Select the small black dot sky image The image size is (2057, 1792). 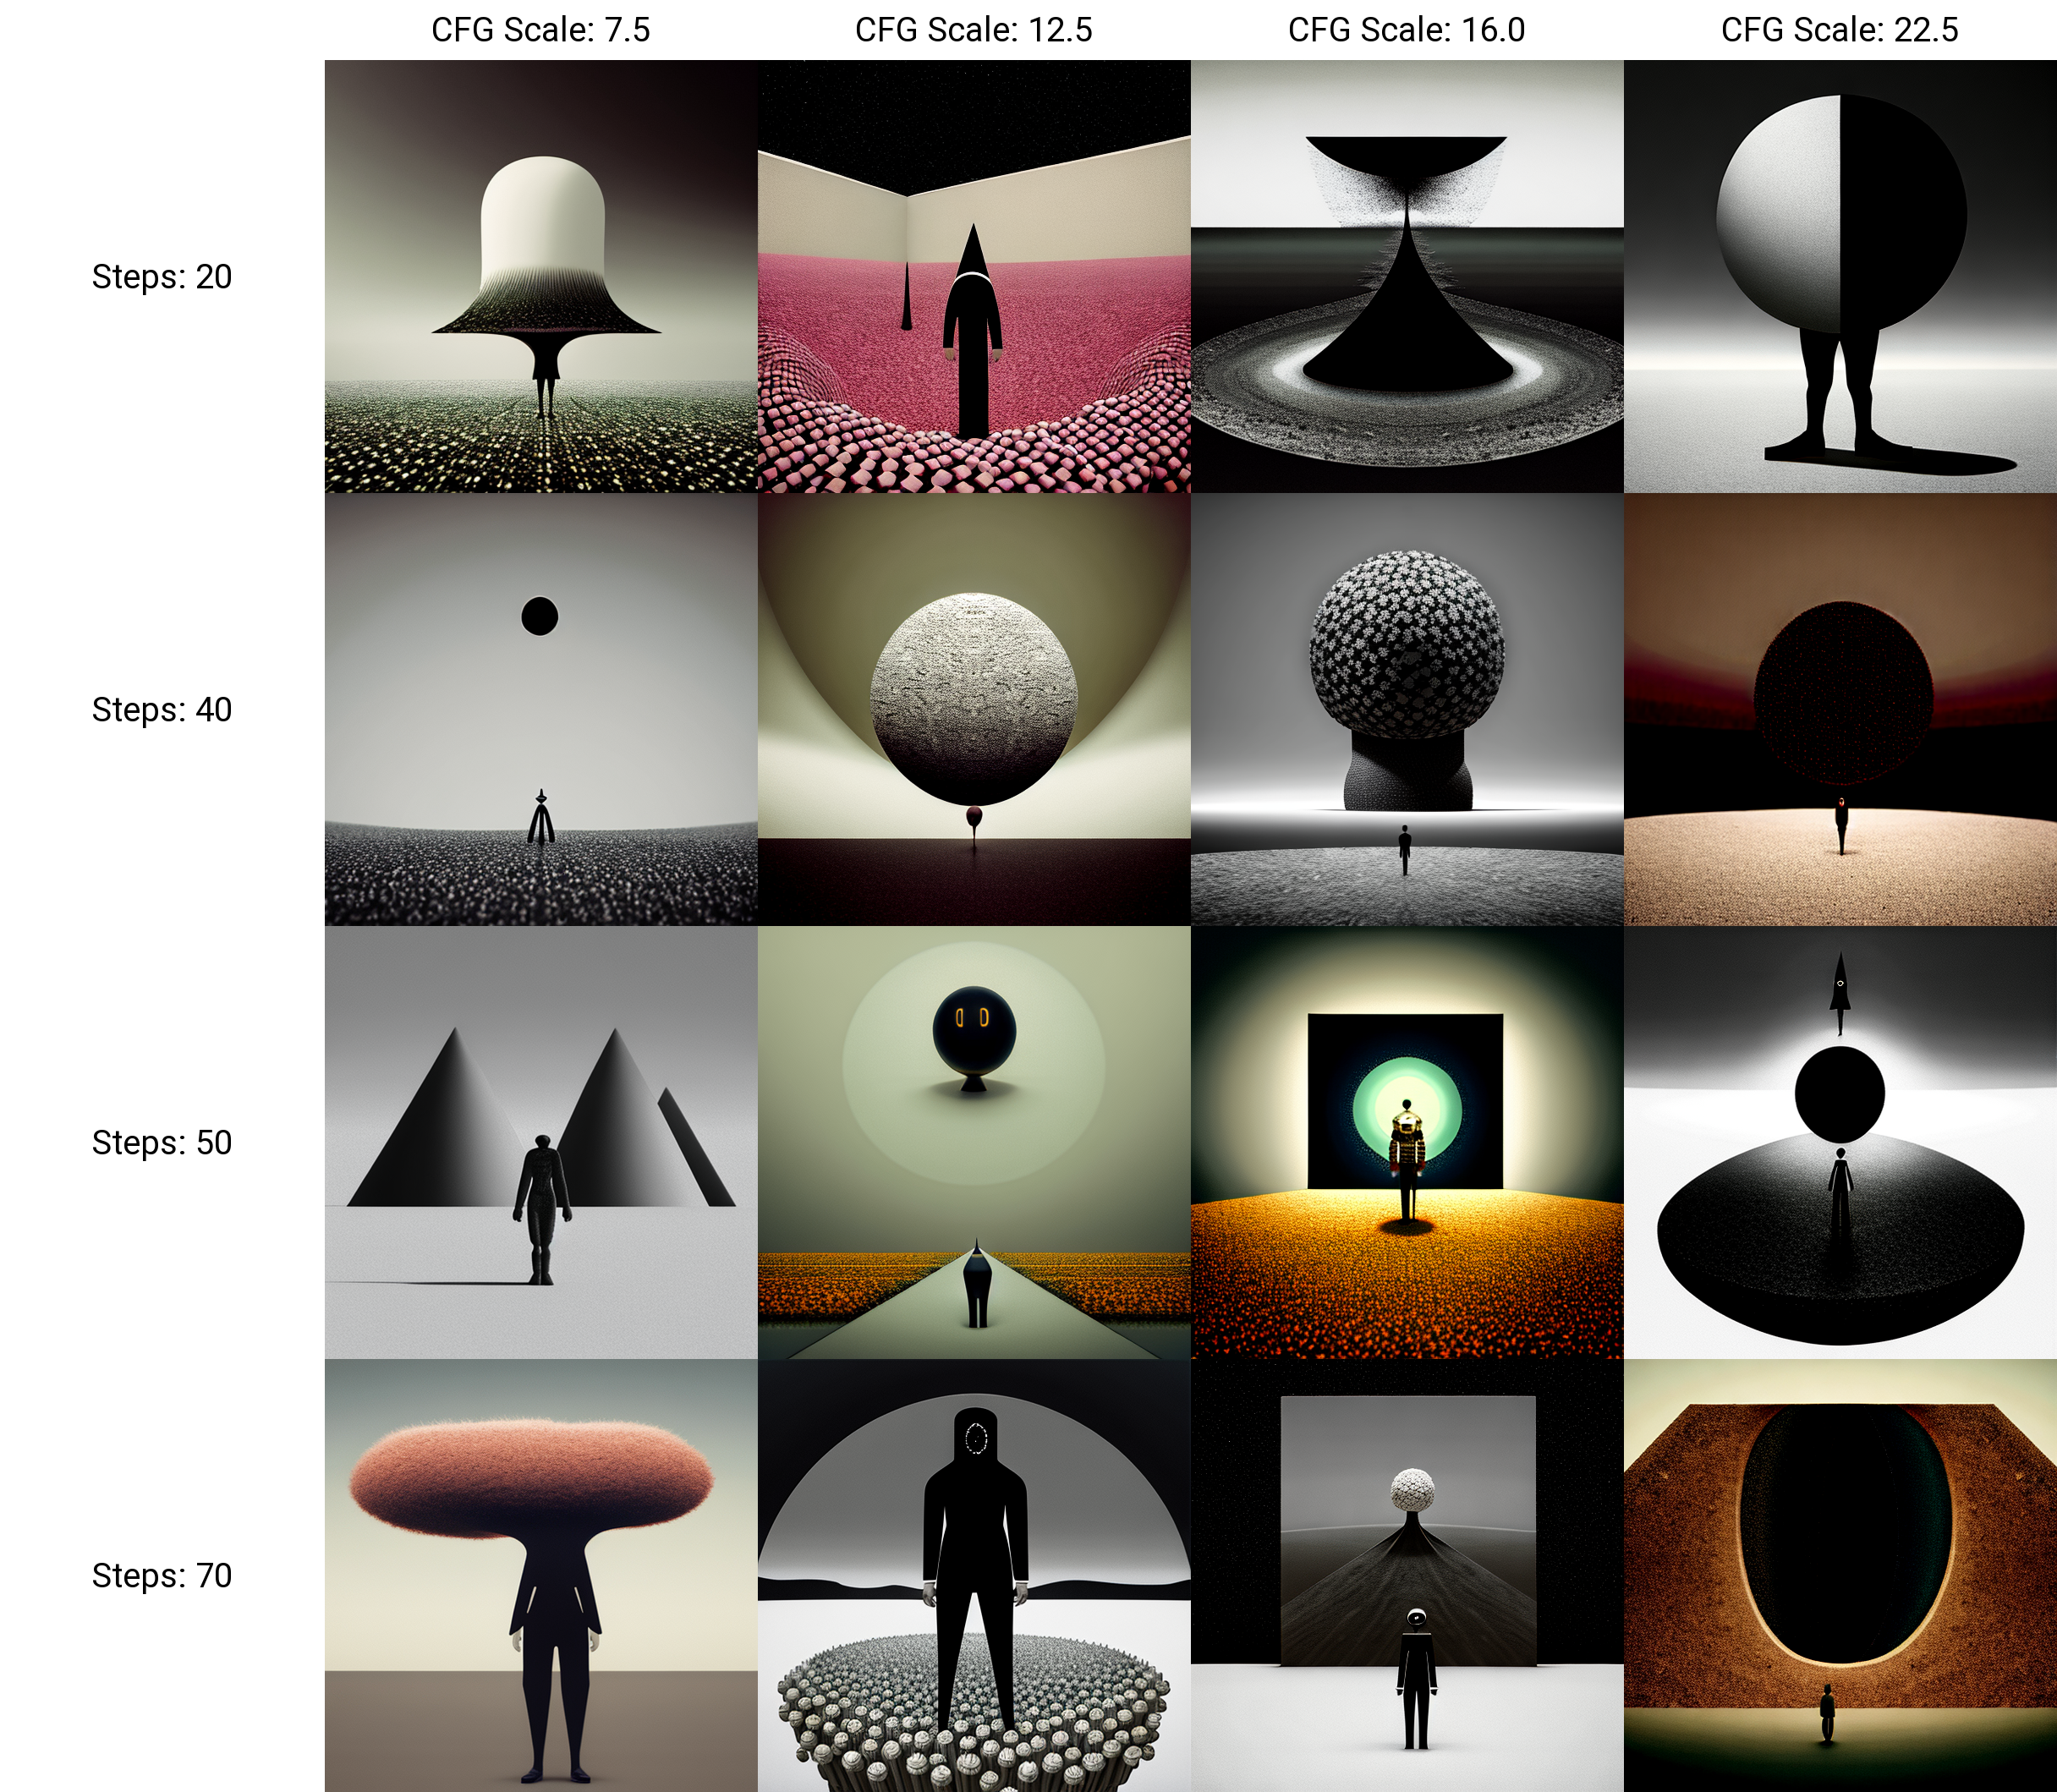[540, 709]
